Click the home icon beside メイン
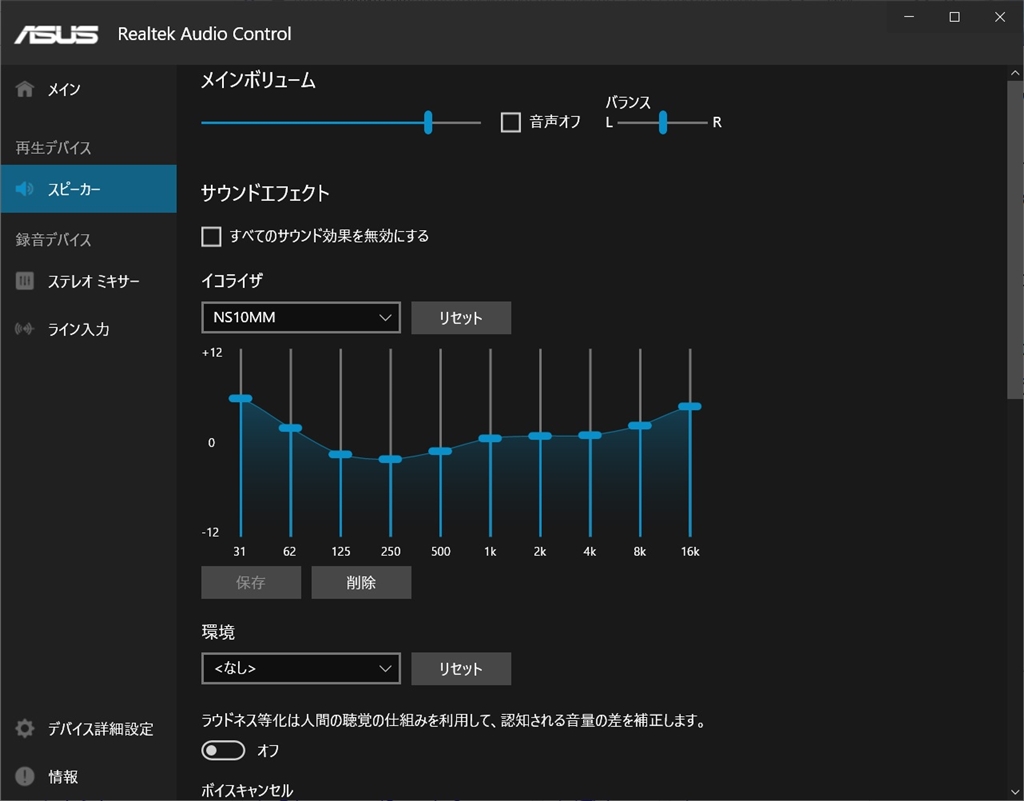 coord(25,89)
